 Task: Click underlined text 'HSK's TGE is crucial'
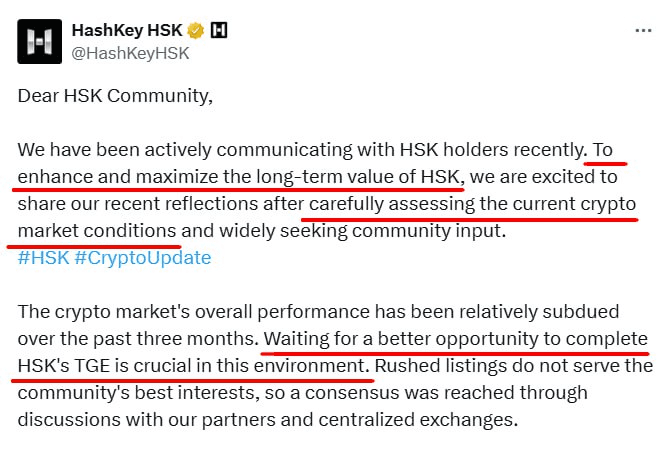(x=105, y=366)
